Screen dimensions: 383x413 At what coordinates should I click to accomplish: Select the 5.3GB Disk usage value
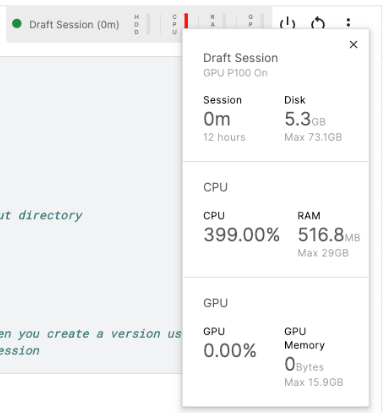tap(305, 119)
